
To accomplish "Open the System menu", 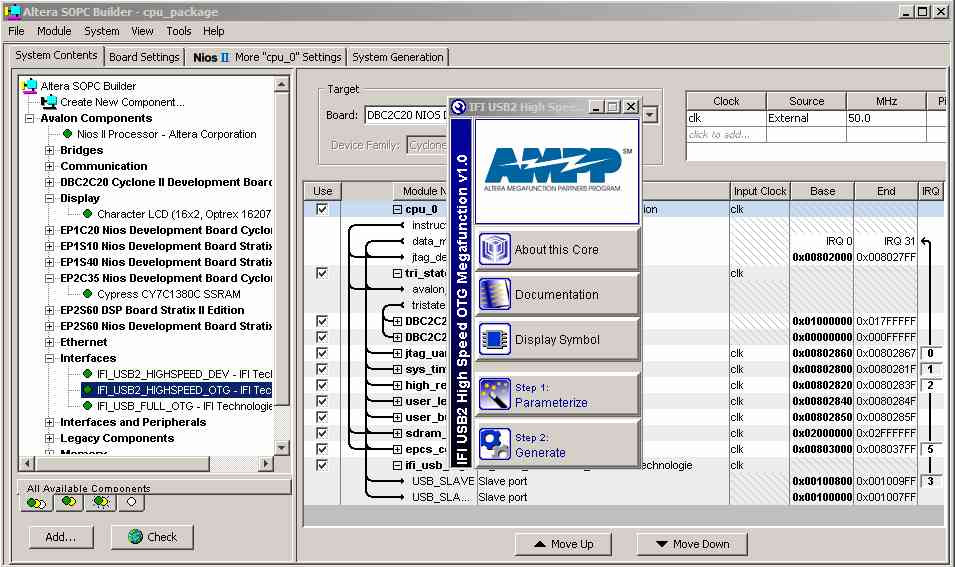I will [x=102, y=31].
